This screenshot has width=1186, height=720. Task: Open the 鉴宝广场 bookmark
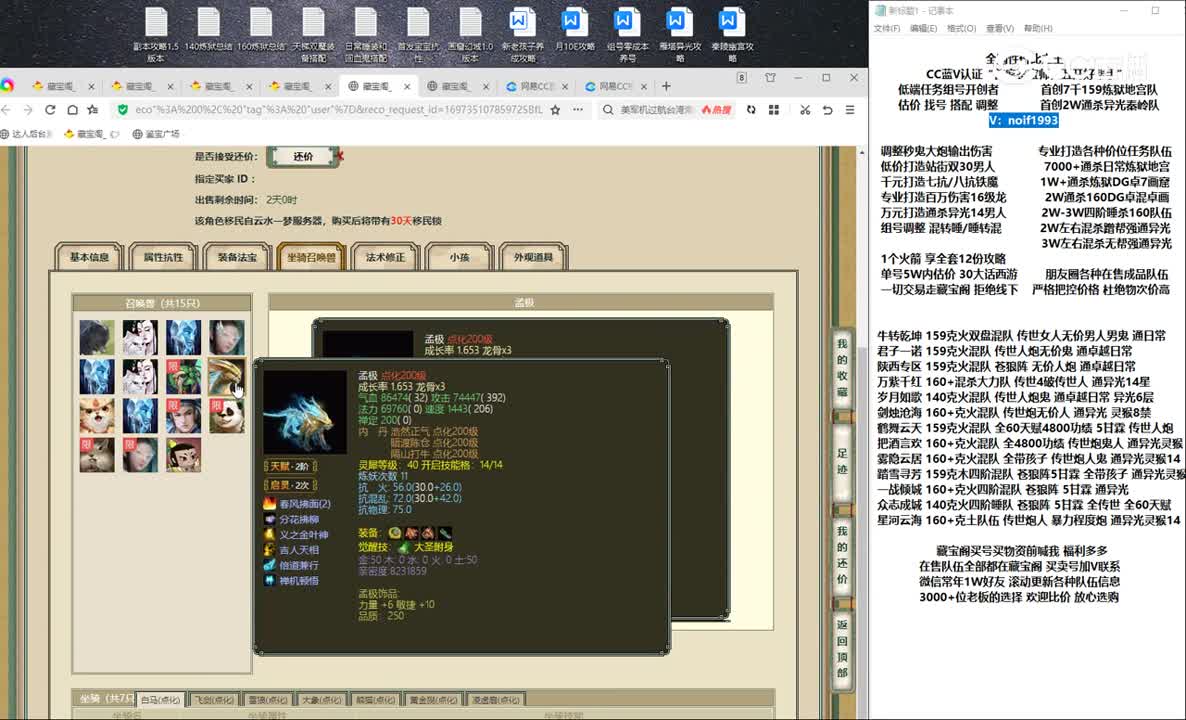pos(156,134)
